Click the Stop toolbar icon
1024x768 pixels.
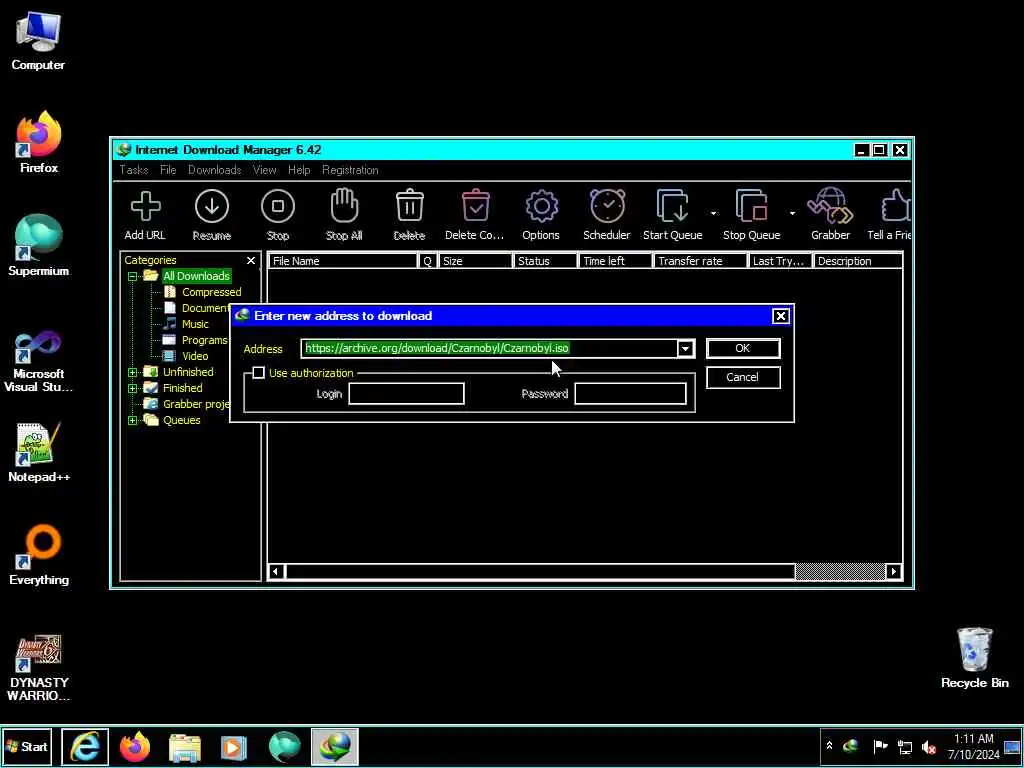click(x=278, y=206)
